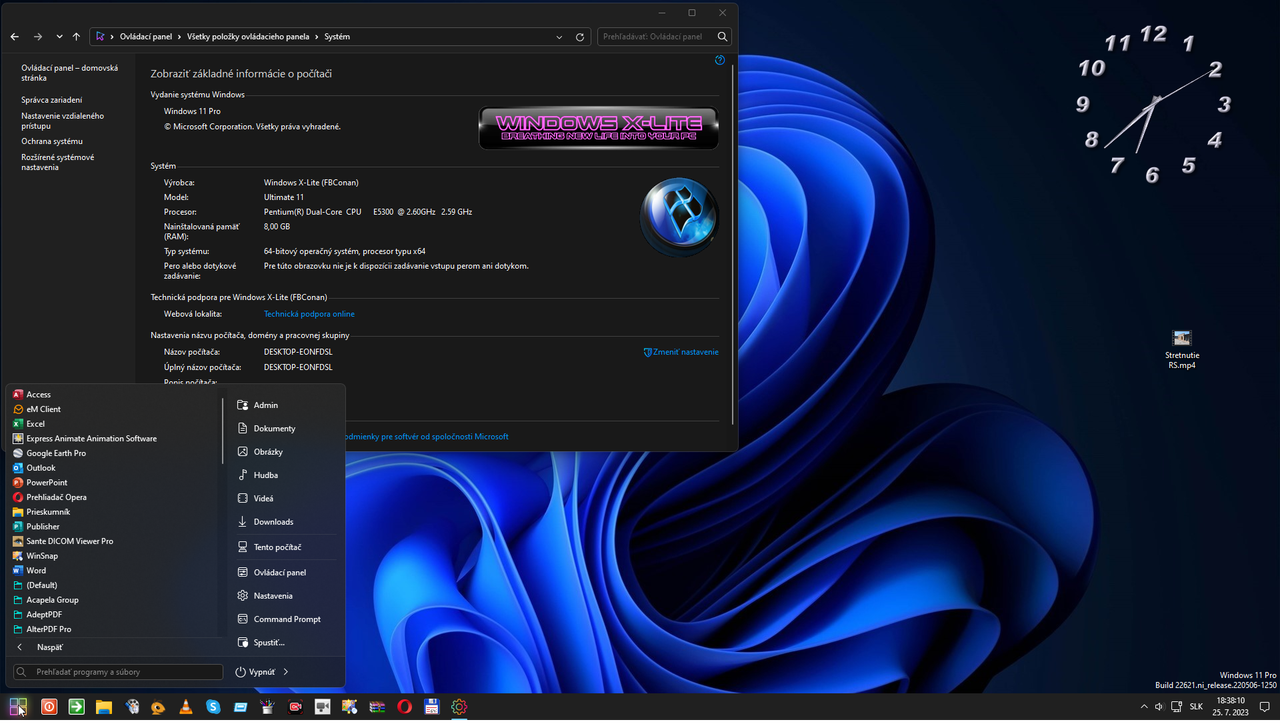Click Zmeniť nastavenie link
1280x726 pixels.
pos(681,352)
